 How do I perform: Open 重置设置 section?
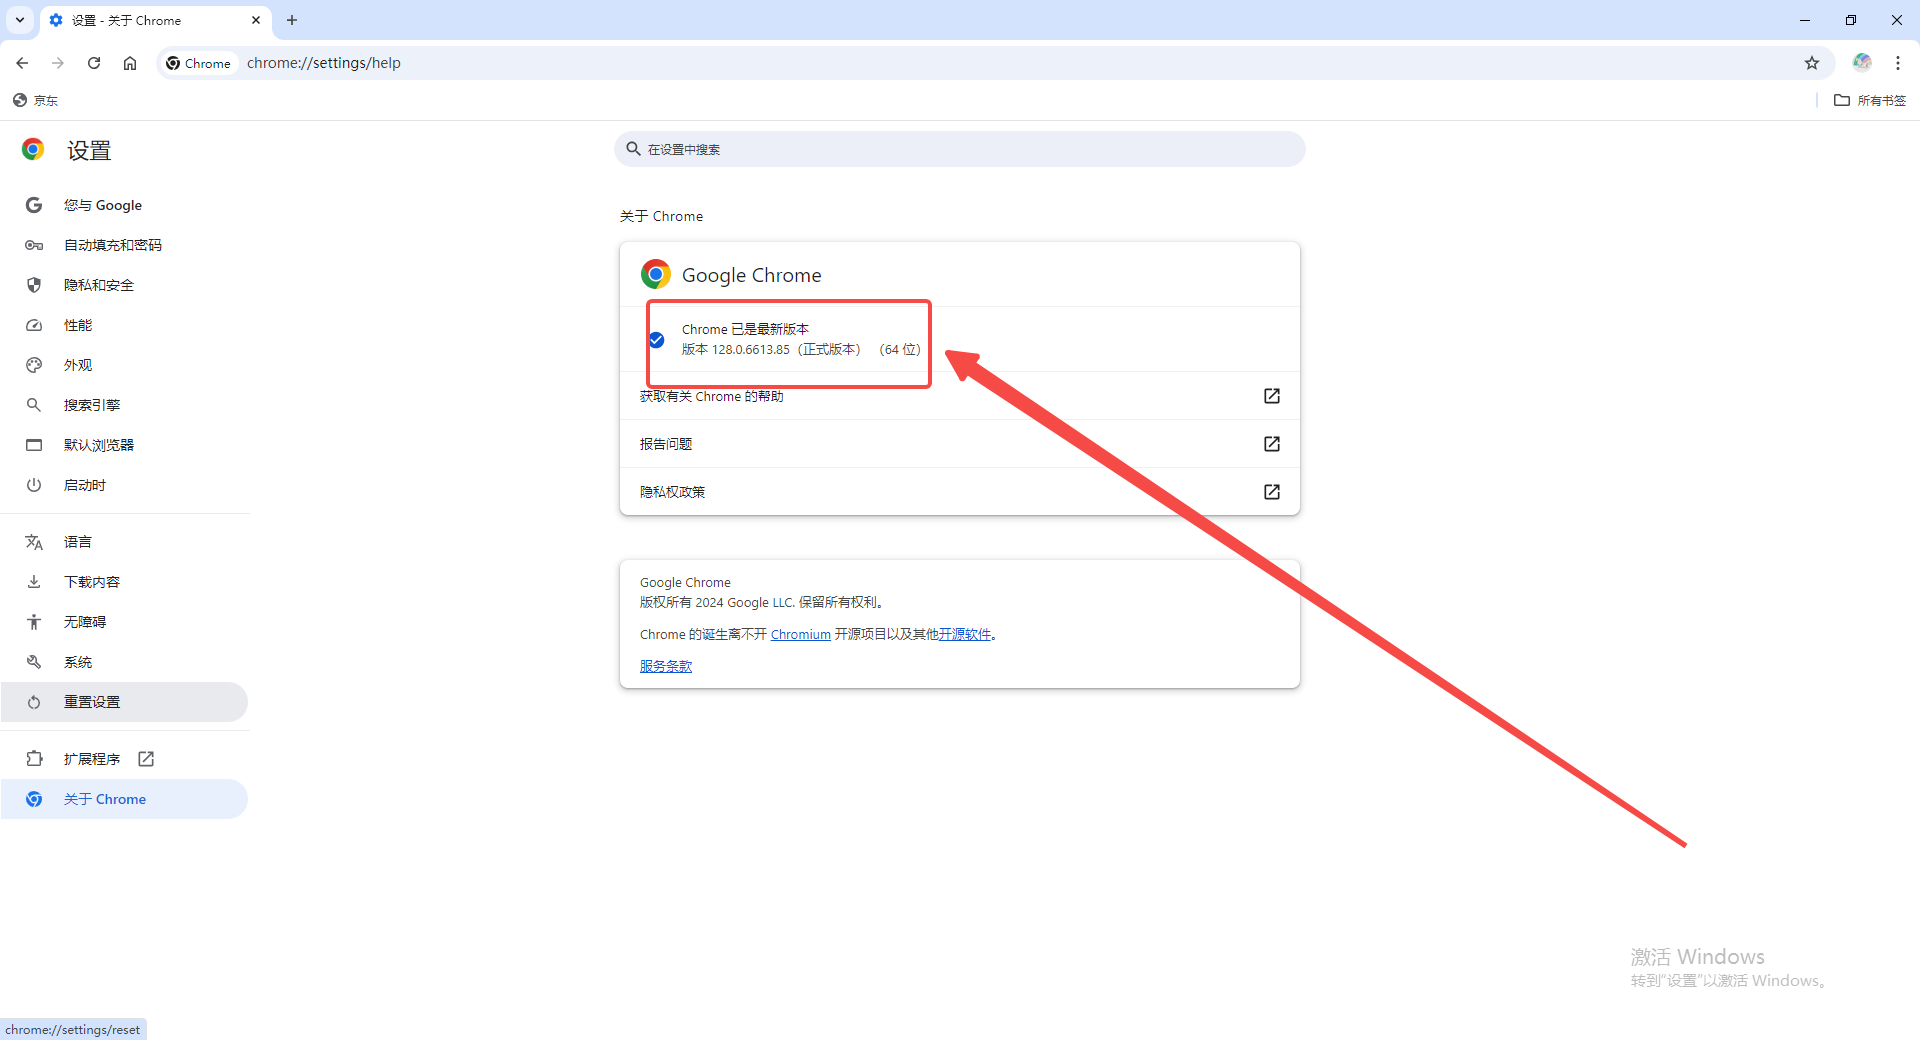coord(125,702)
